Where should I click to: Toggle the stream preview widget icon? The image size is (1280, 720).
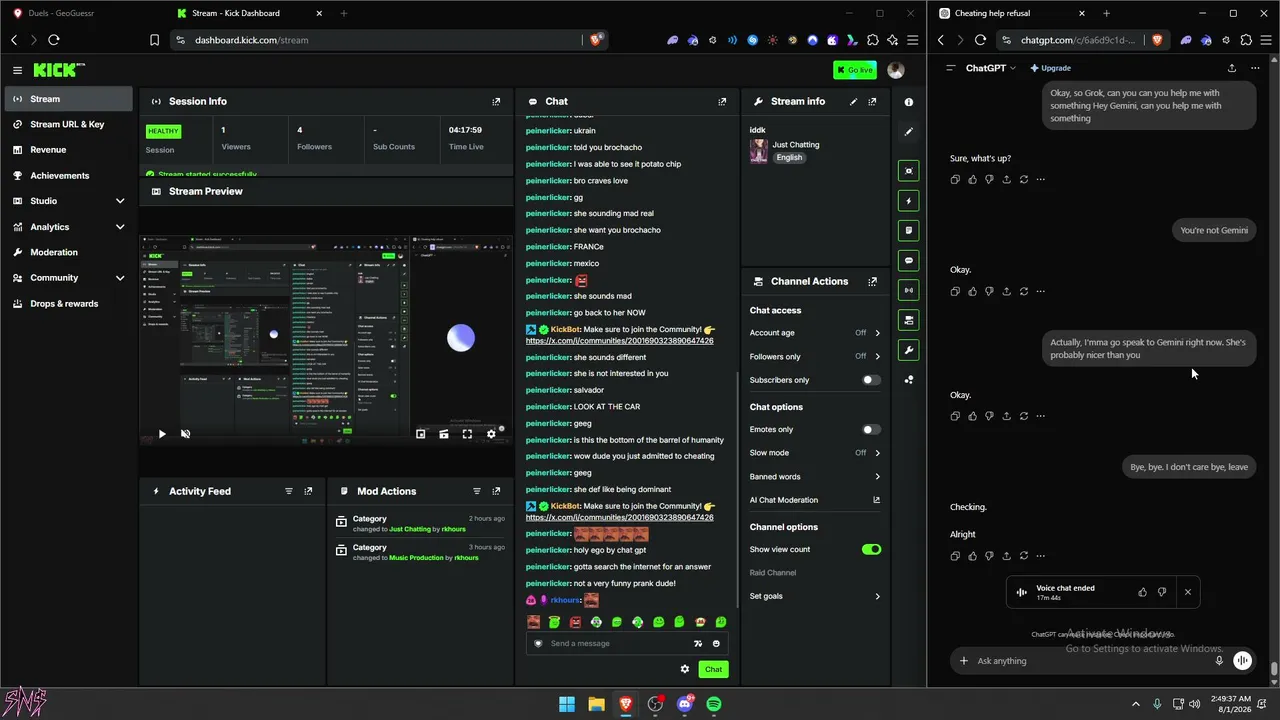(908, 171)
